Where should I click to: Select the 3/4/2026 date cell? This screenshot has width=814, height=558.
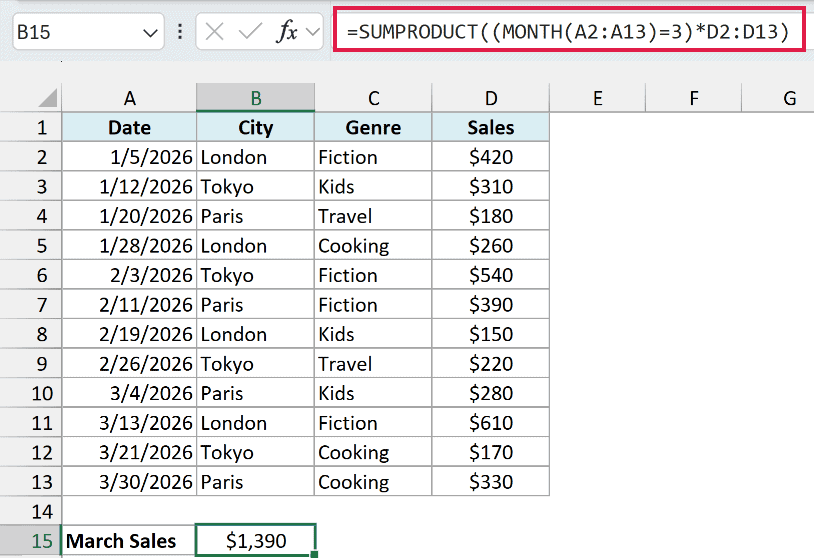point(129,393)
